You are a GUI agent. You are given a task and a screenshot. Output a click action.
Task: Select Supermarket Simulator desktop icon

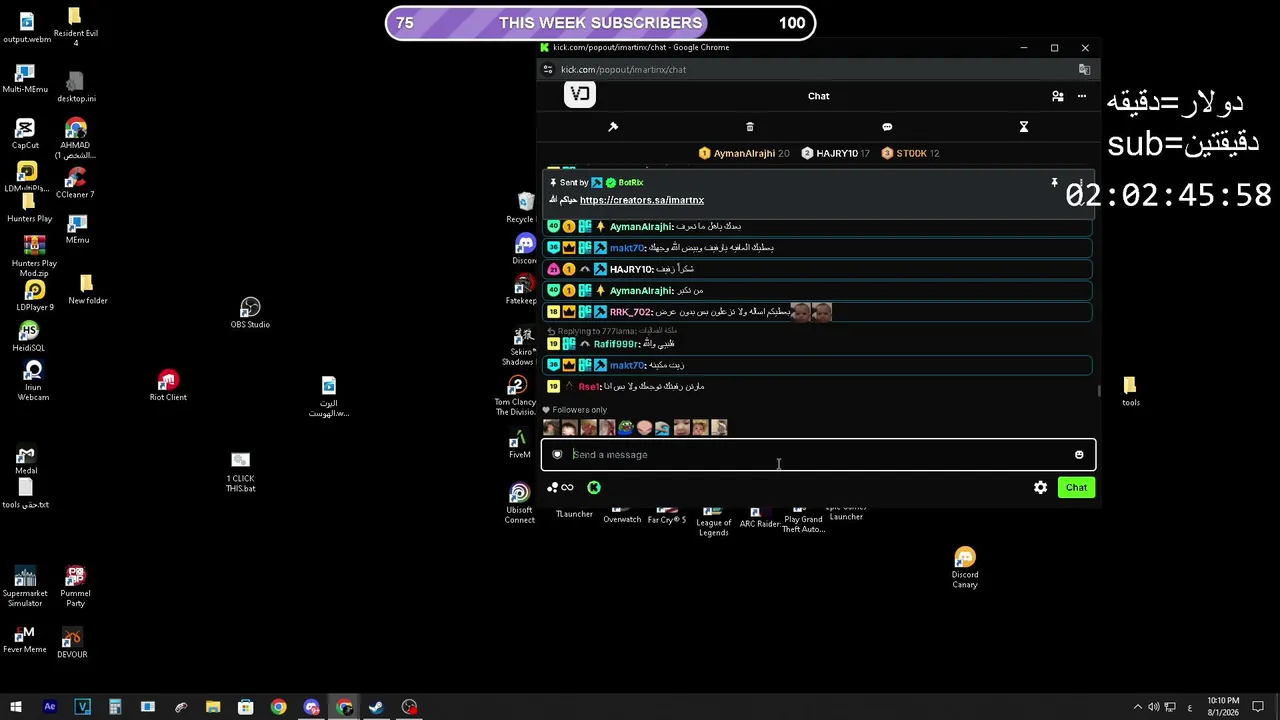[25, 587]
